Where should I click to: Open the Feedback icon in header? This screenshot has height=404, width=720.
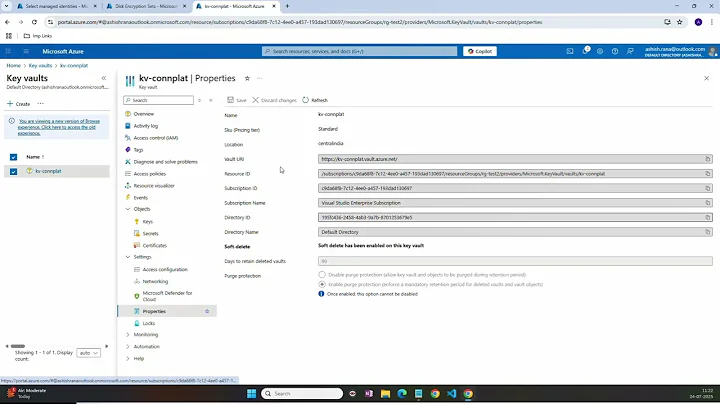pos(630,51)
